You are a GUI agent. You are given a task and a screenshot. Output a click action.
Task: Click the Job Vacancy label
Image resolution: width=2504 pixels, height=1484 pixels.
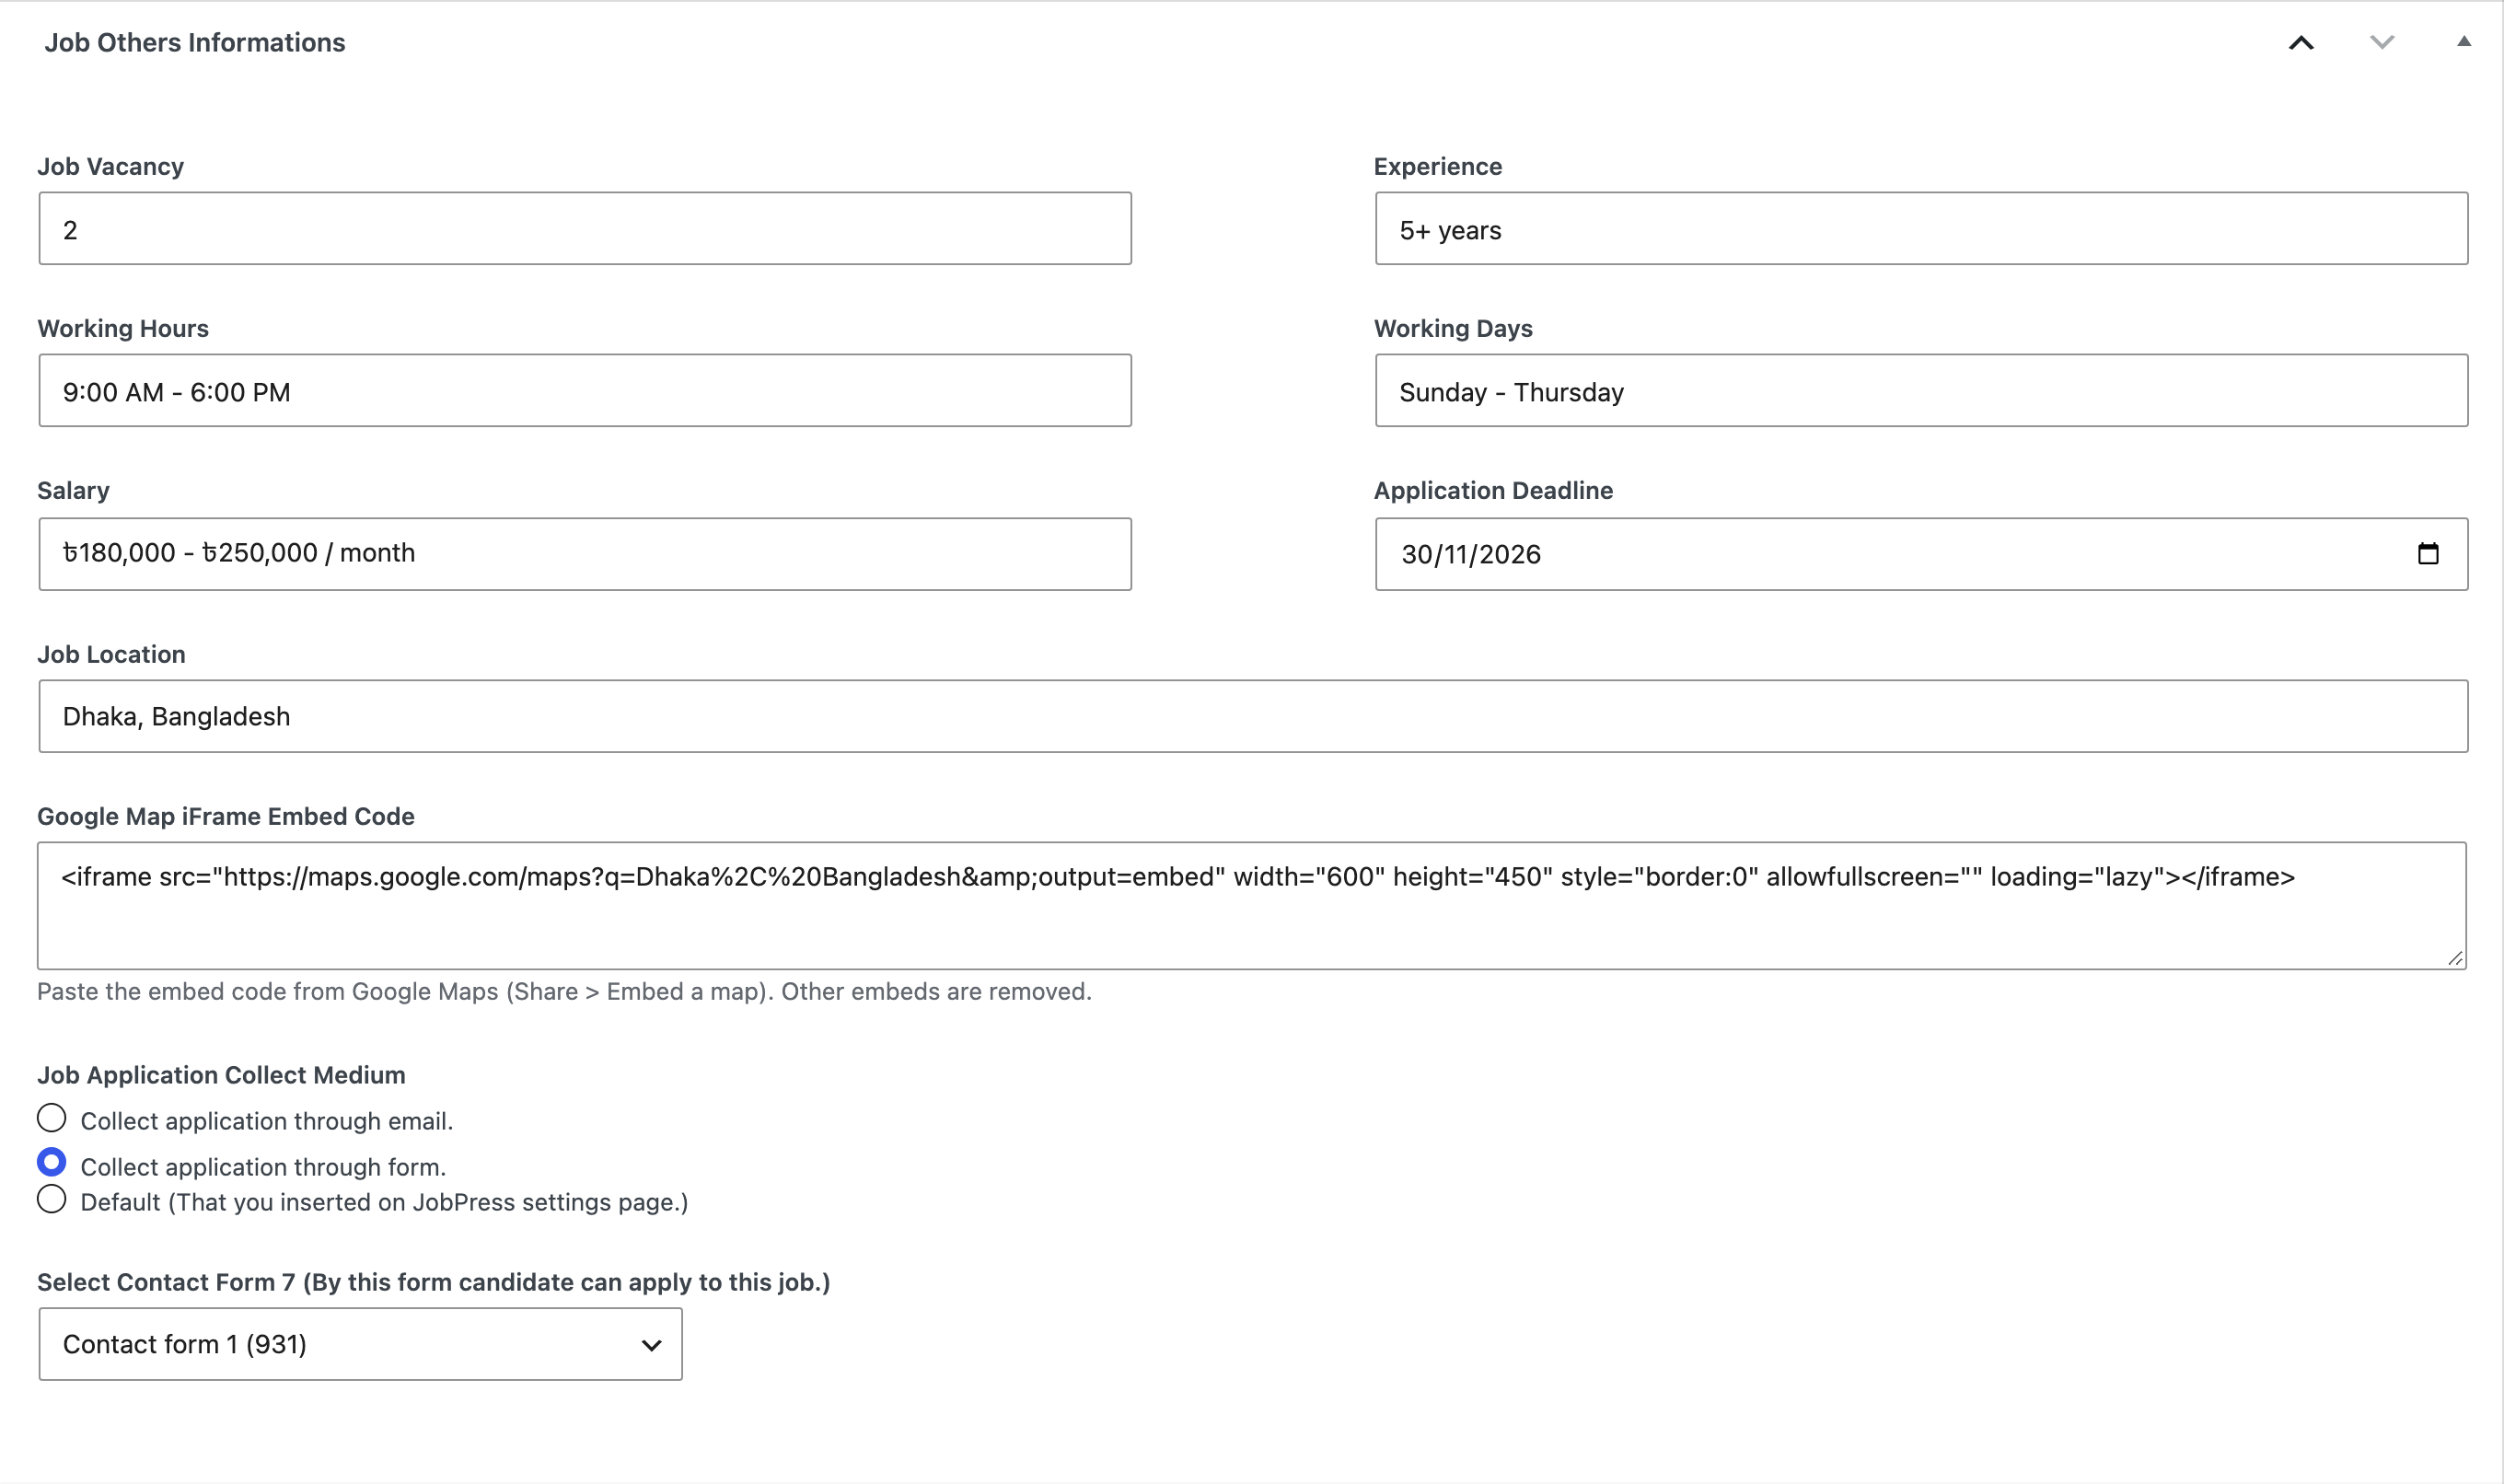pyautogui.click(x=110, y=167)
